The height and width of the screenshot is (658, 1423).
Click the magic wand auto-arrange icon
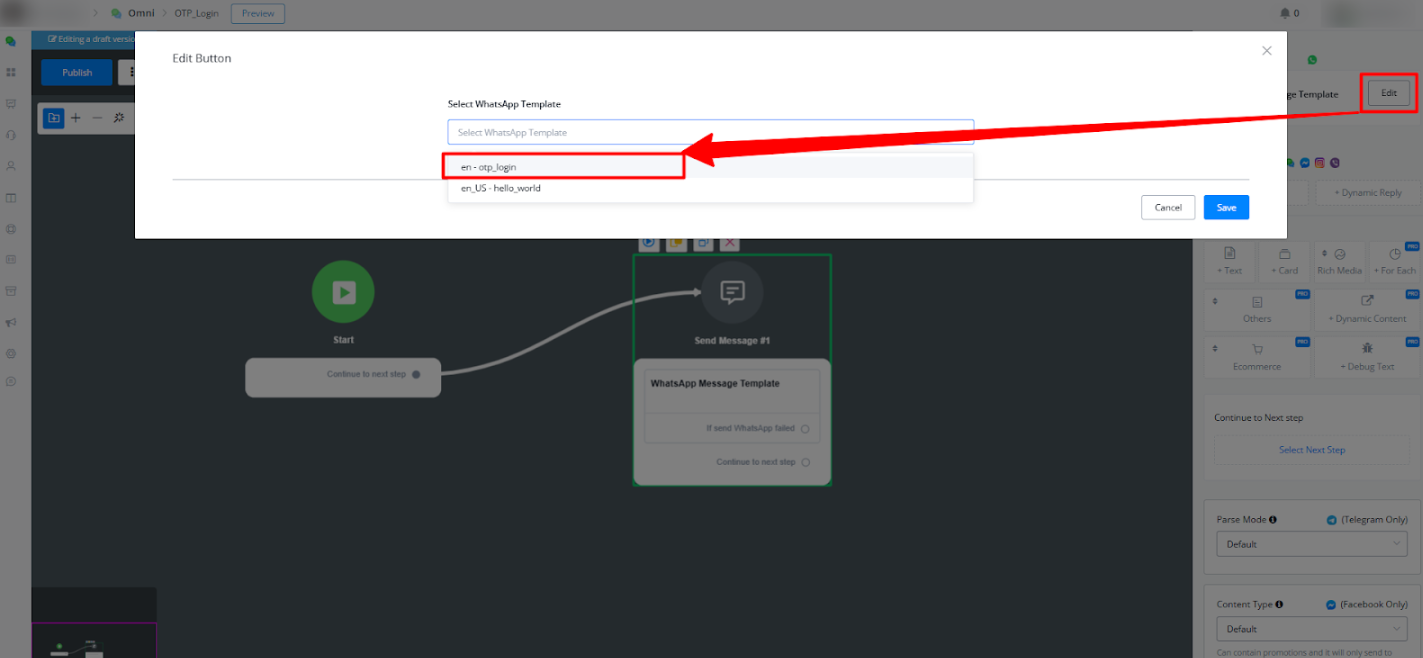tap(119, 118)
